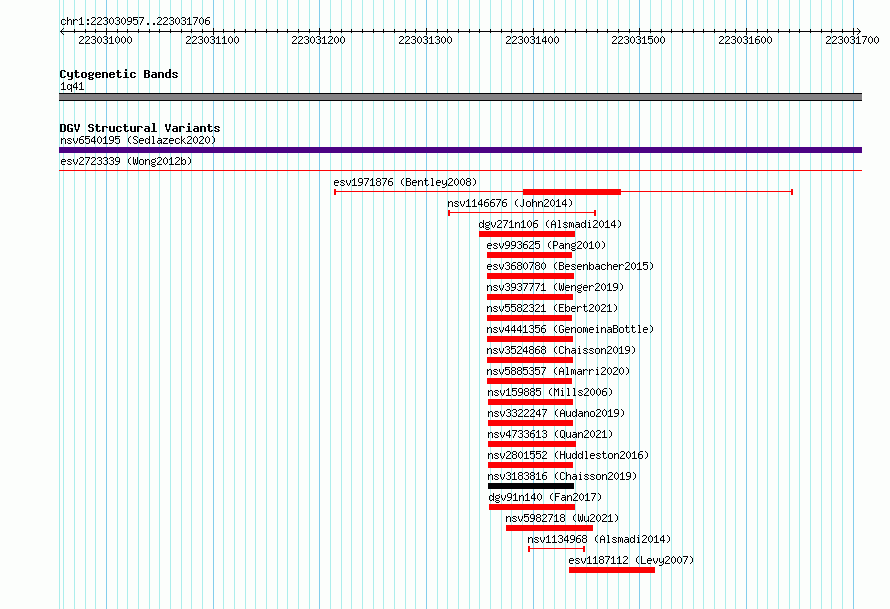Viewport: 890px width, 609px height.
Task: Click the red bar below esv1187112
Action: click(612, 570)
